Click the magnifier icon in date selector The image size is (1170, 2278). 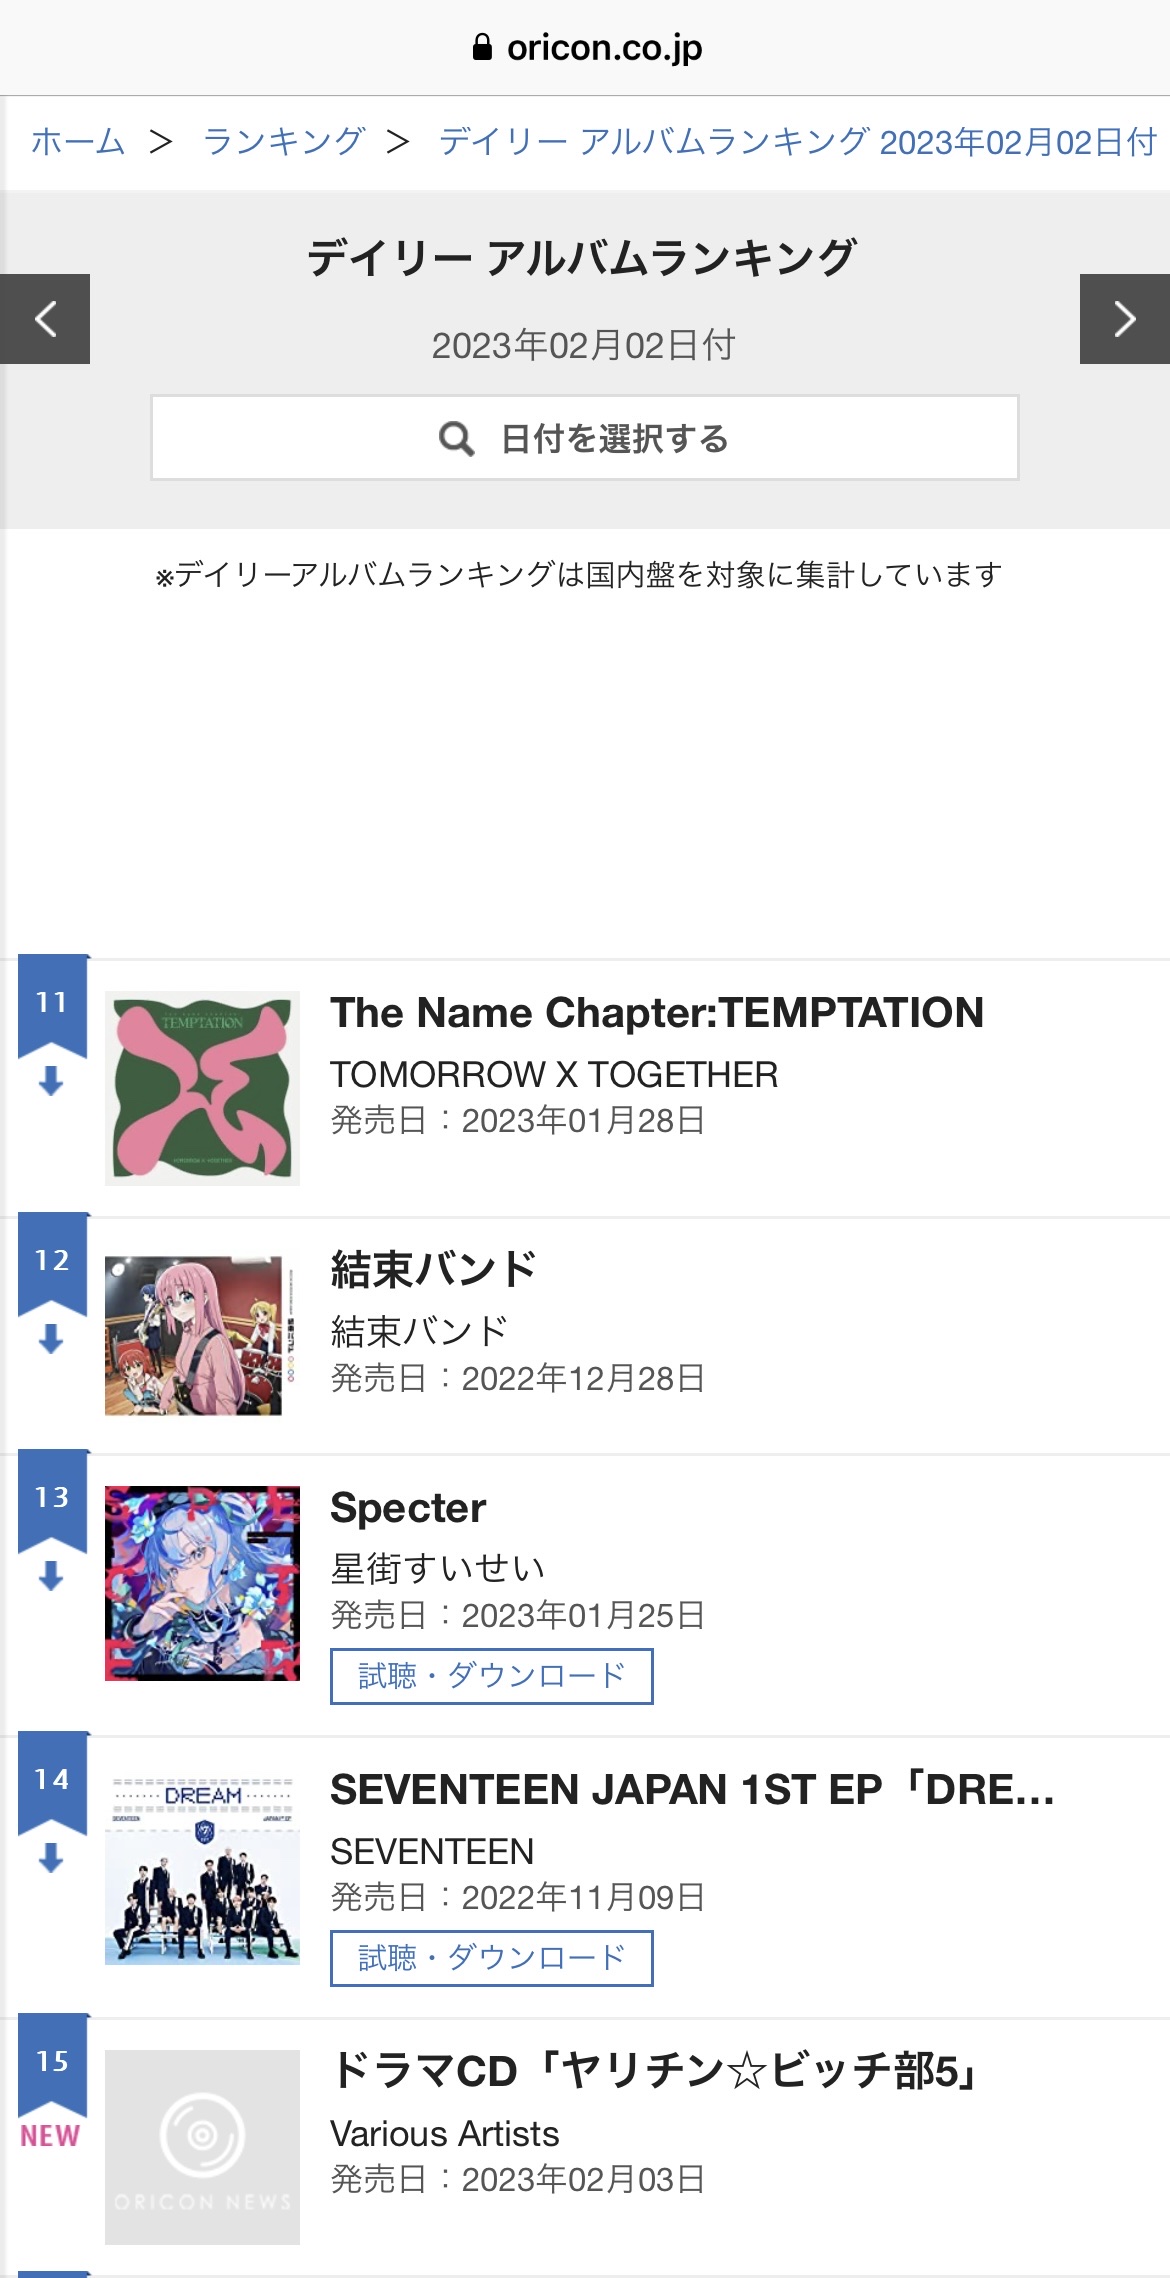456,438
